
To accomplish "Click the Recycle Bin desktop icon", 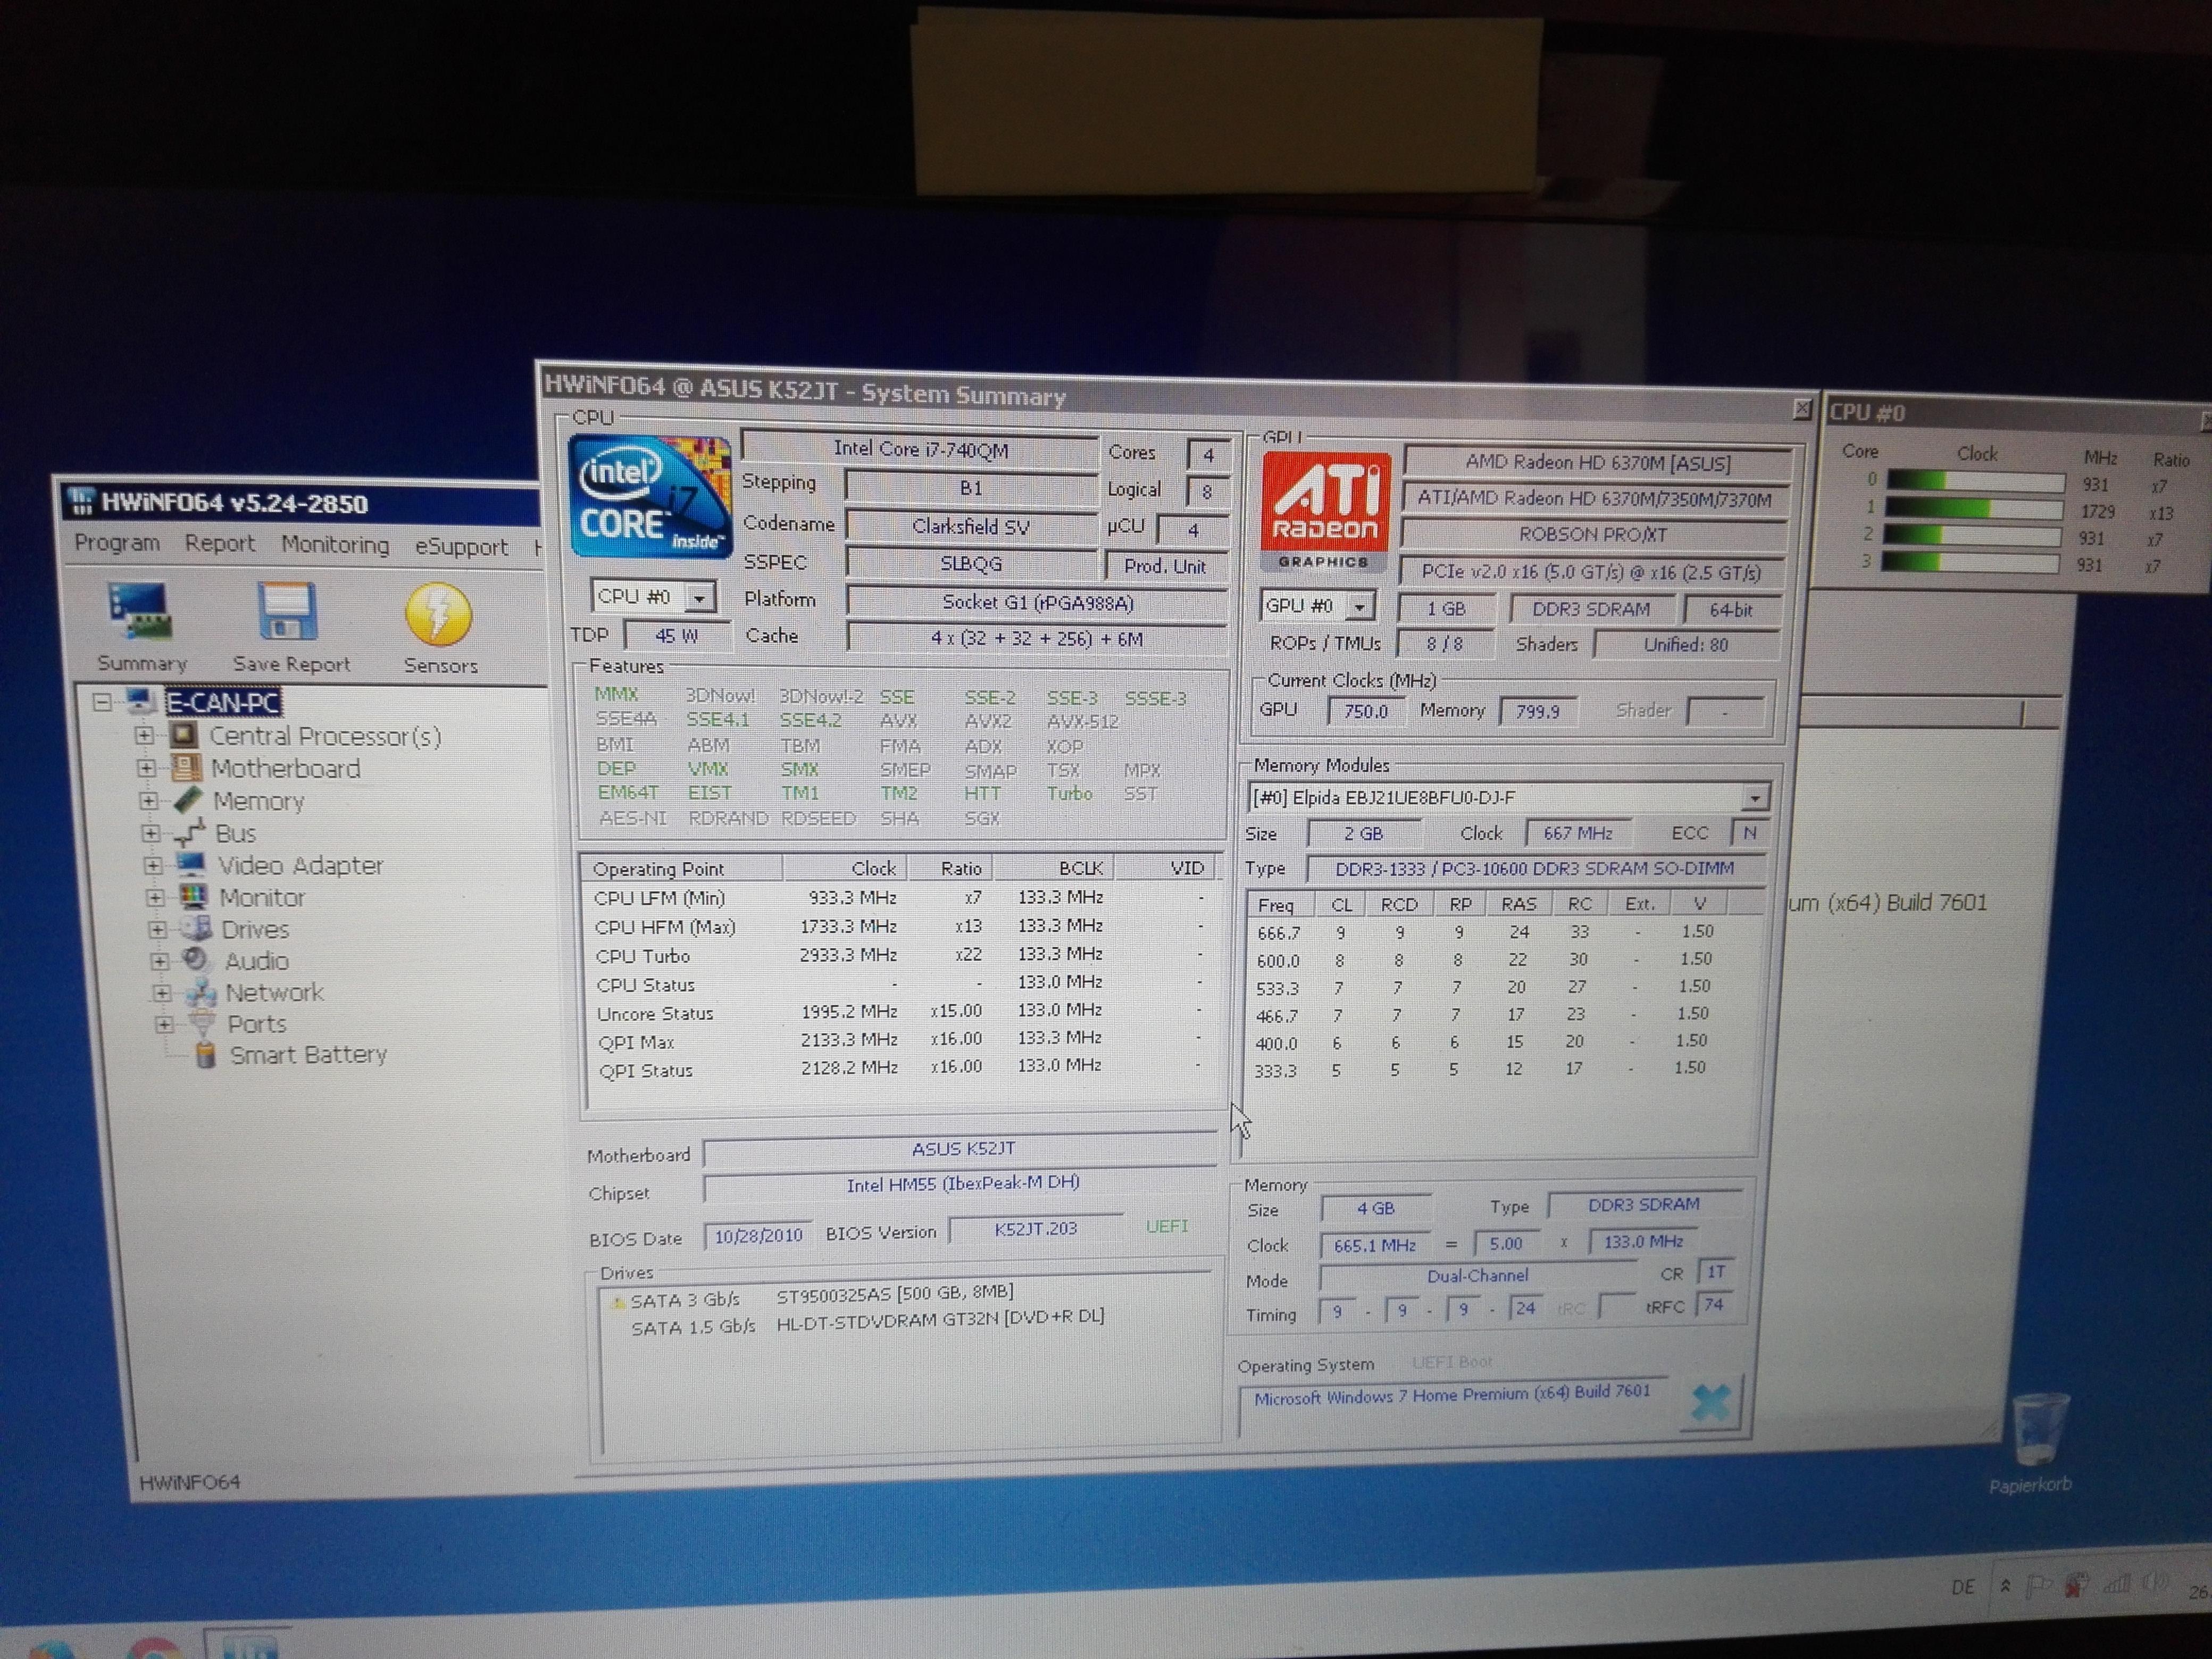I will (x=2037, y=1430).
